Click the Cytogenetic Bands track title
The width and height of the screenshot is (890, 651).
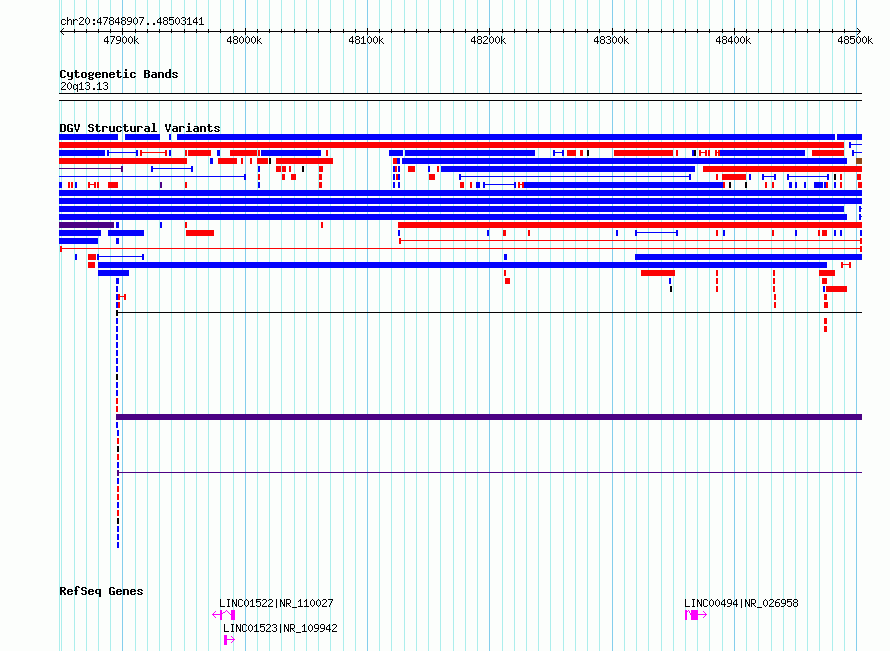click(119, 74)
